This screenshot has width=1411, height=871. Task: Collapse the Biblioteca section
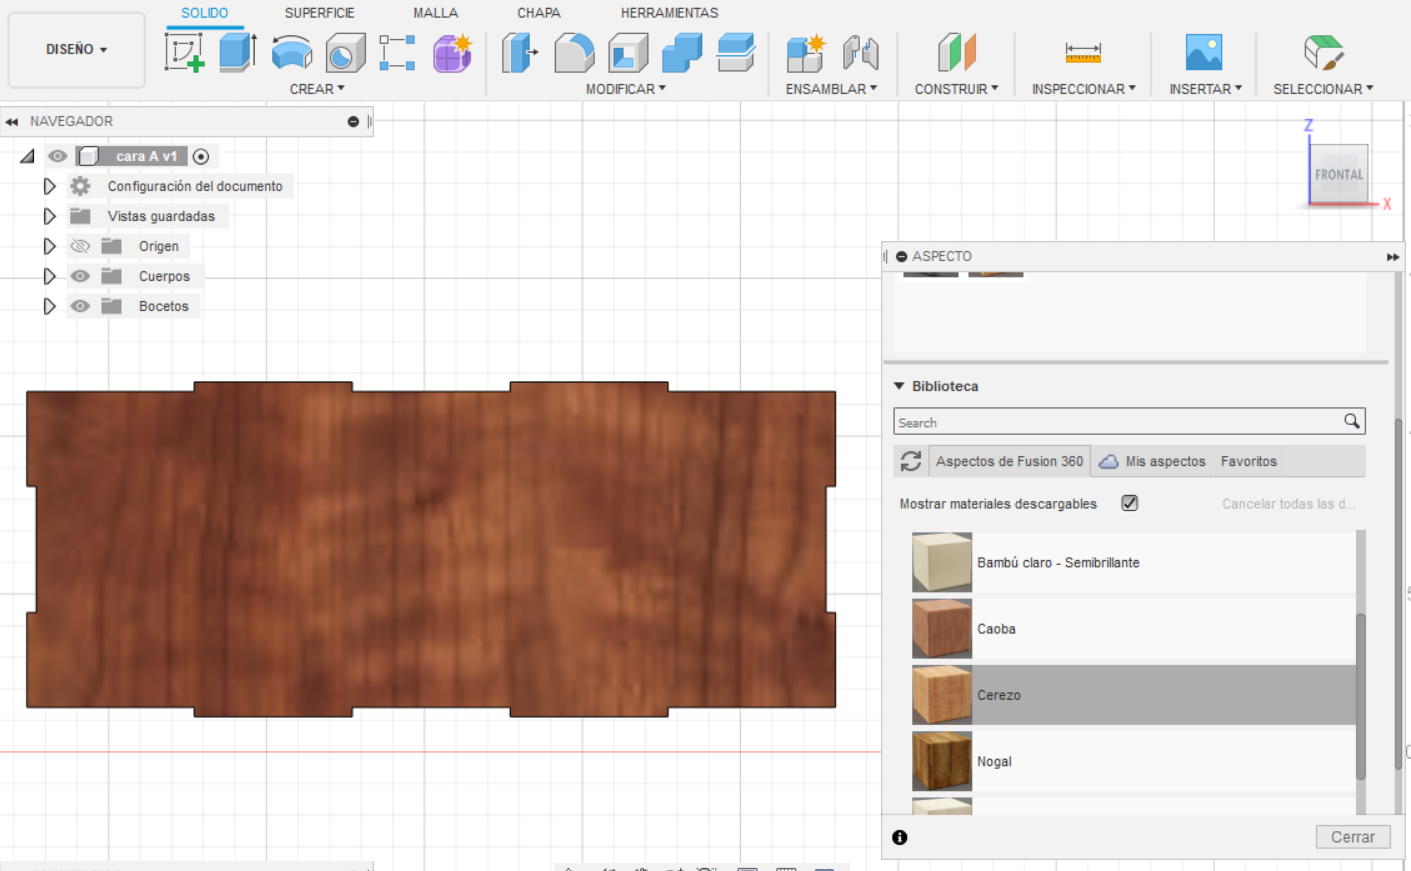tap(899, 386)
